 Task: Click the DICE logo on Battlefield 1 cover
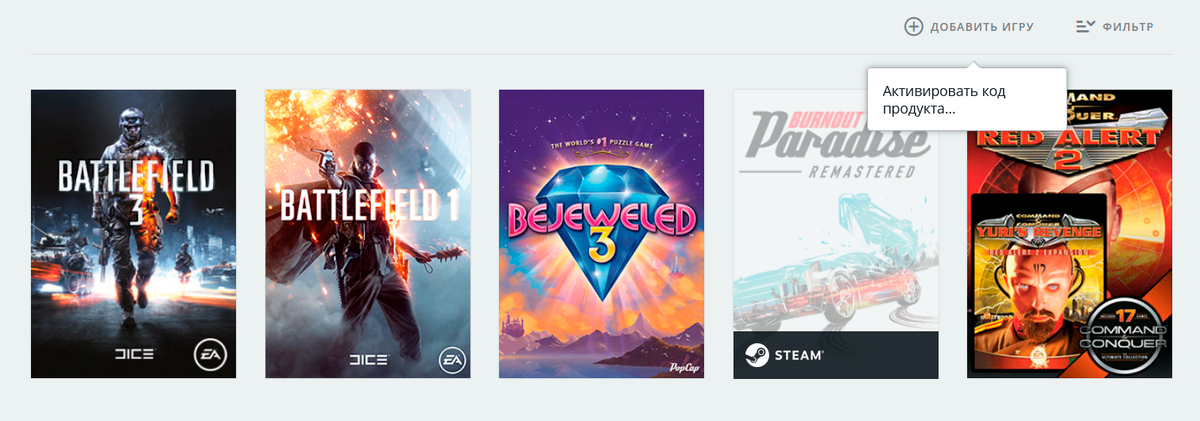click(368, 359)
